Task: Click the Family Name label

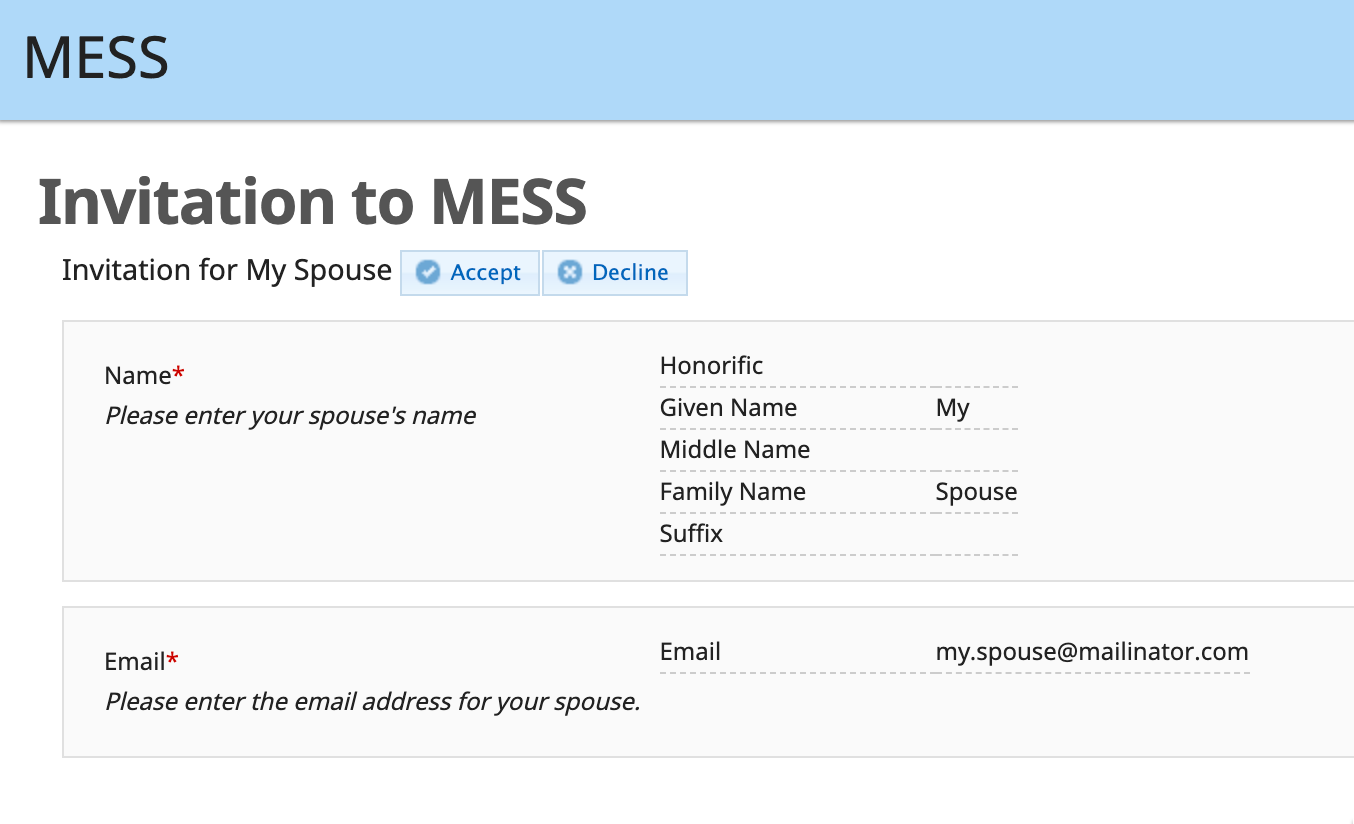Action: tap(732, 492)
